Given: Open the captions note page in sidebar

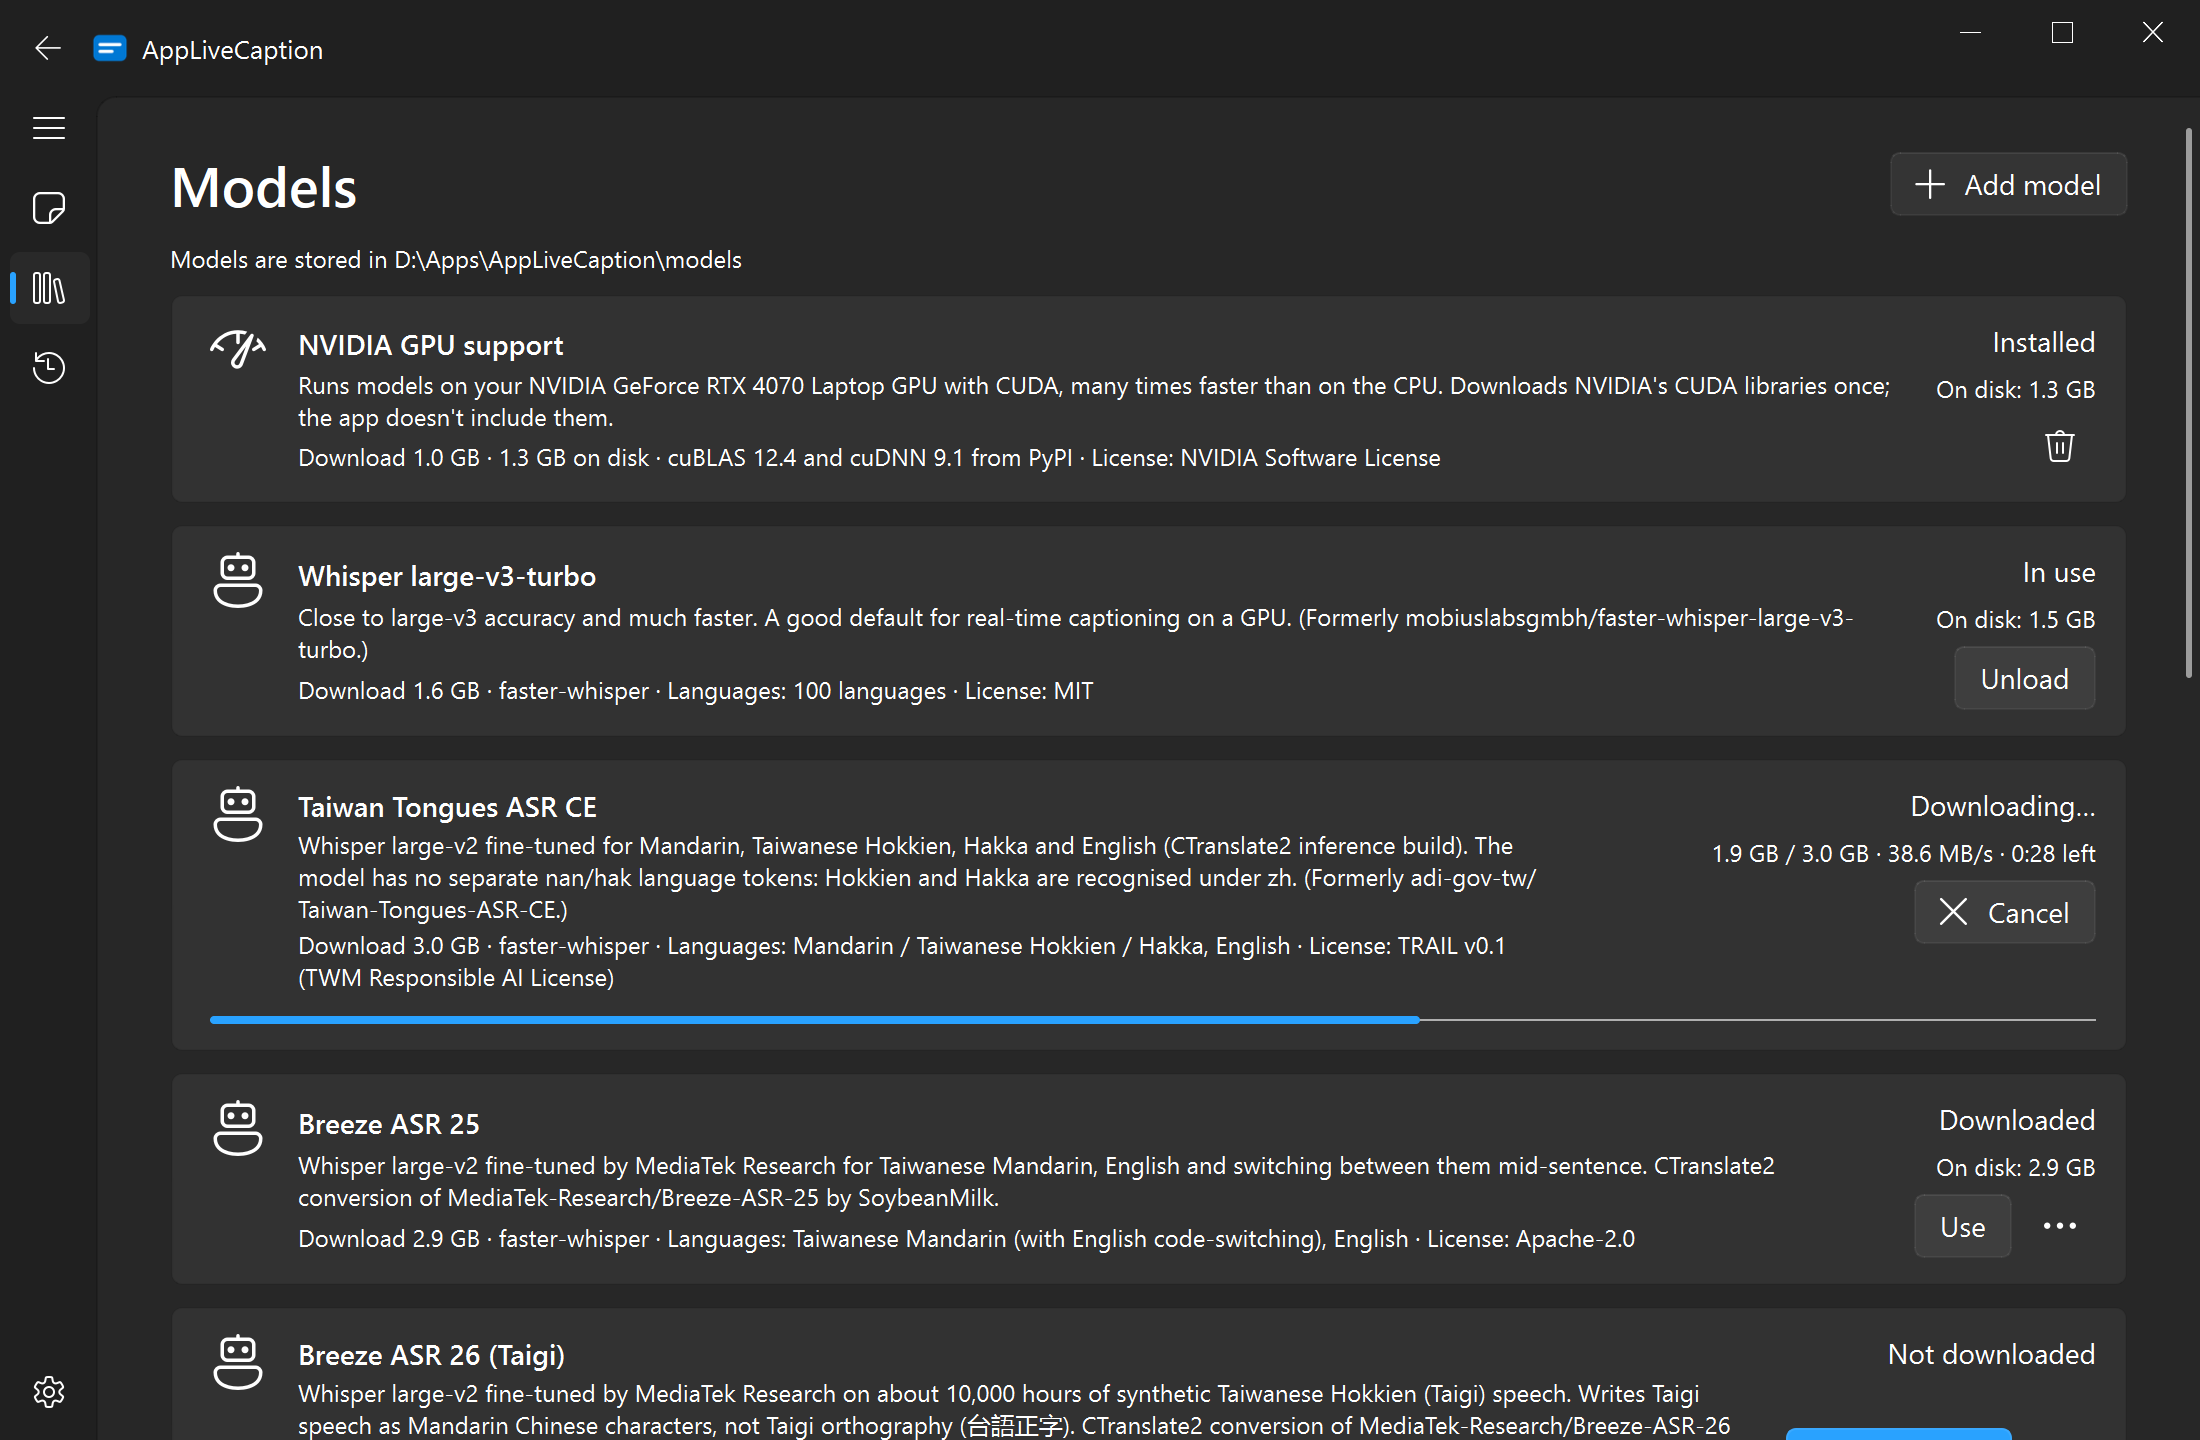Looking at the screenshot, I should [x=49, y=208].
